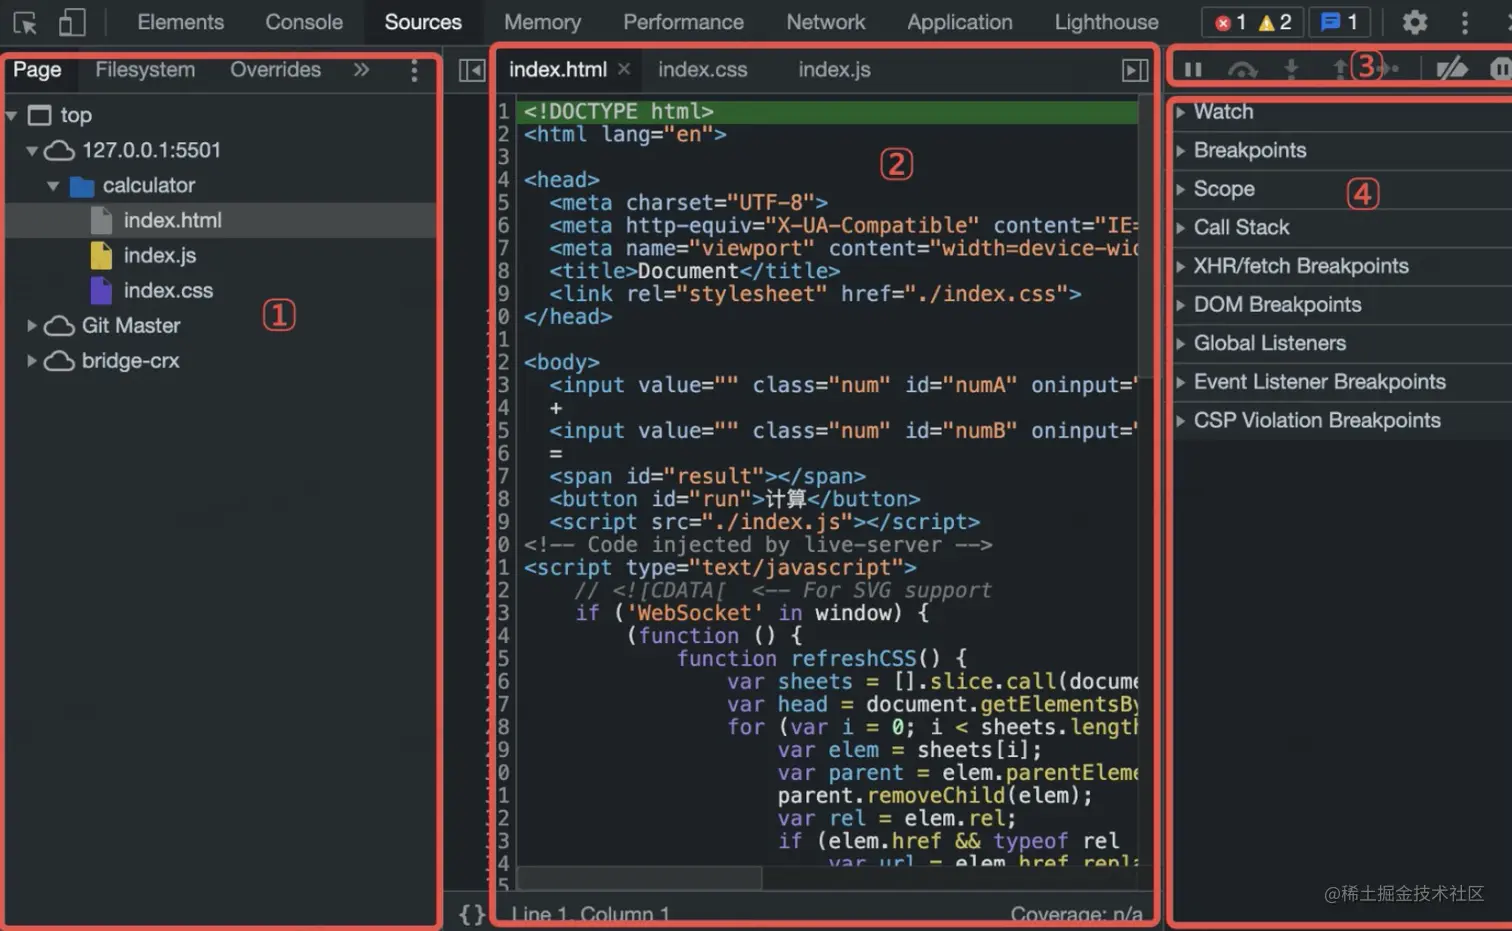Open the Application panel
1512x931 pixels.
click(959, 22)
